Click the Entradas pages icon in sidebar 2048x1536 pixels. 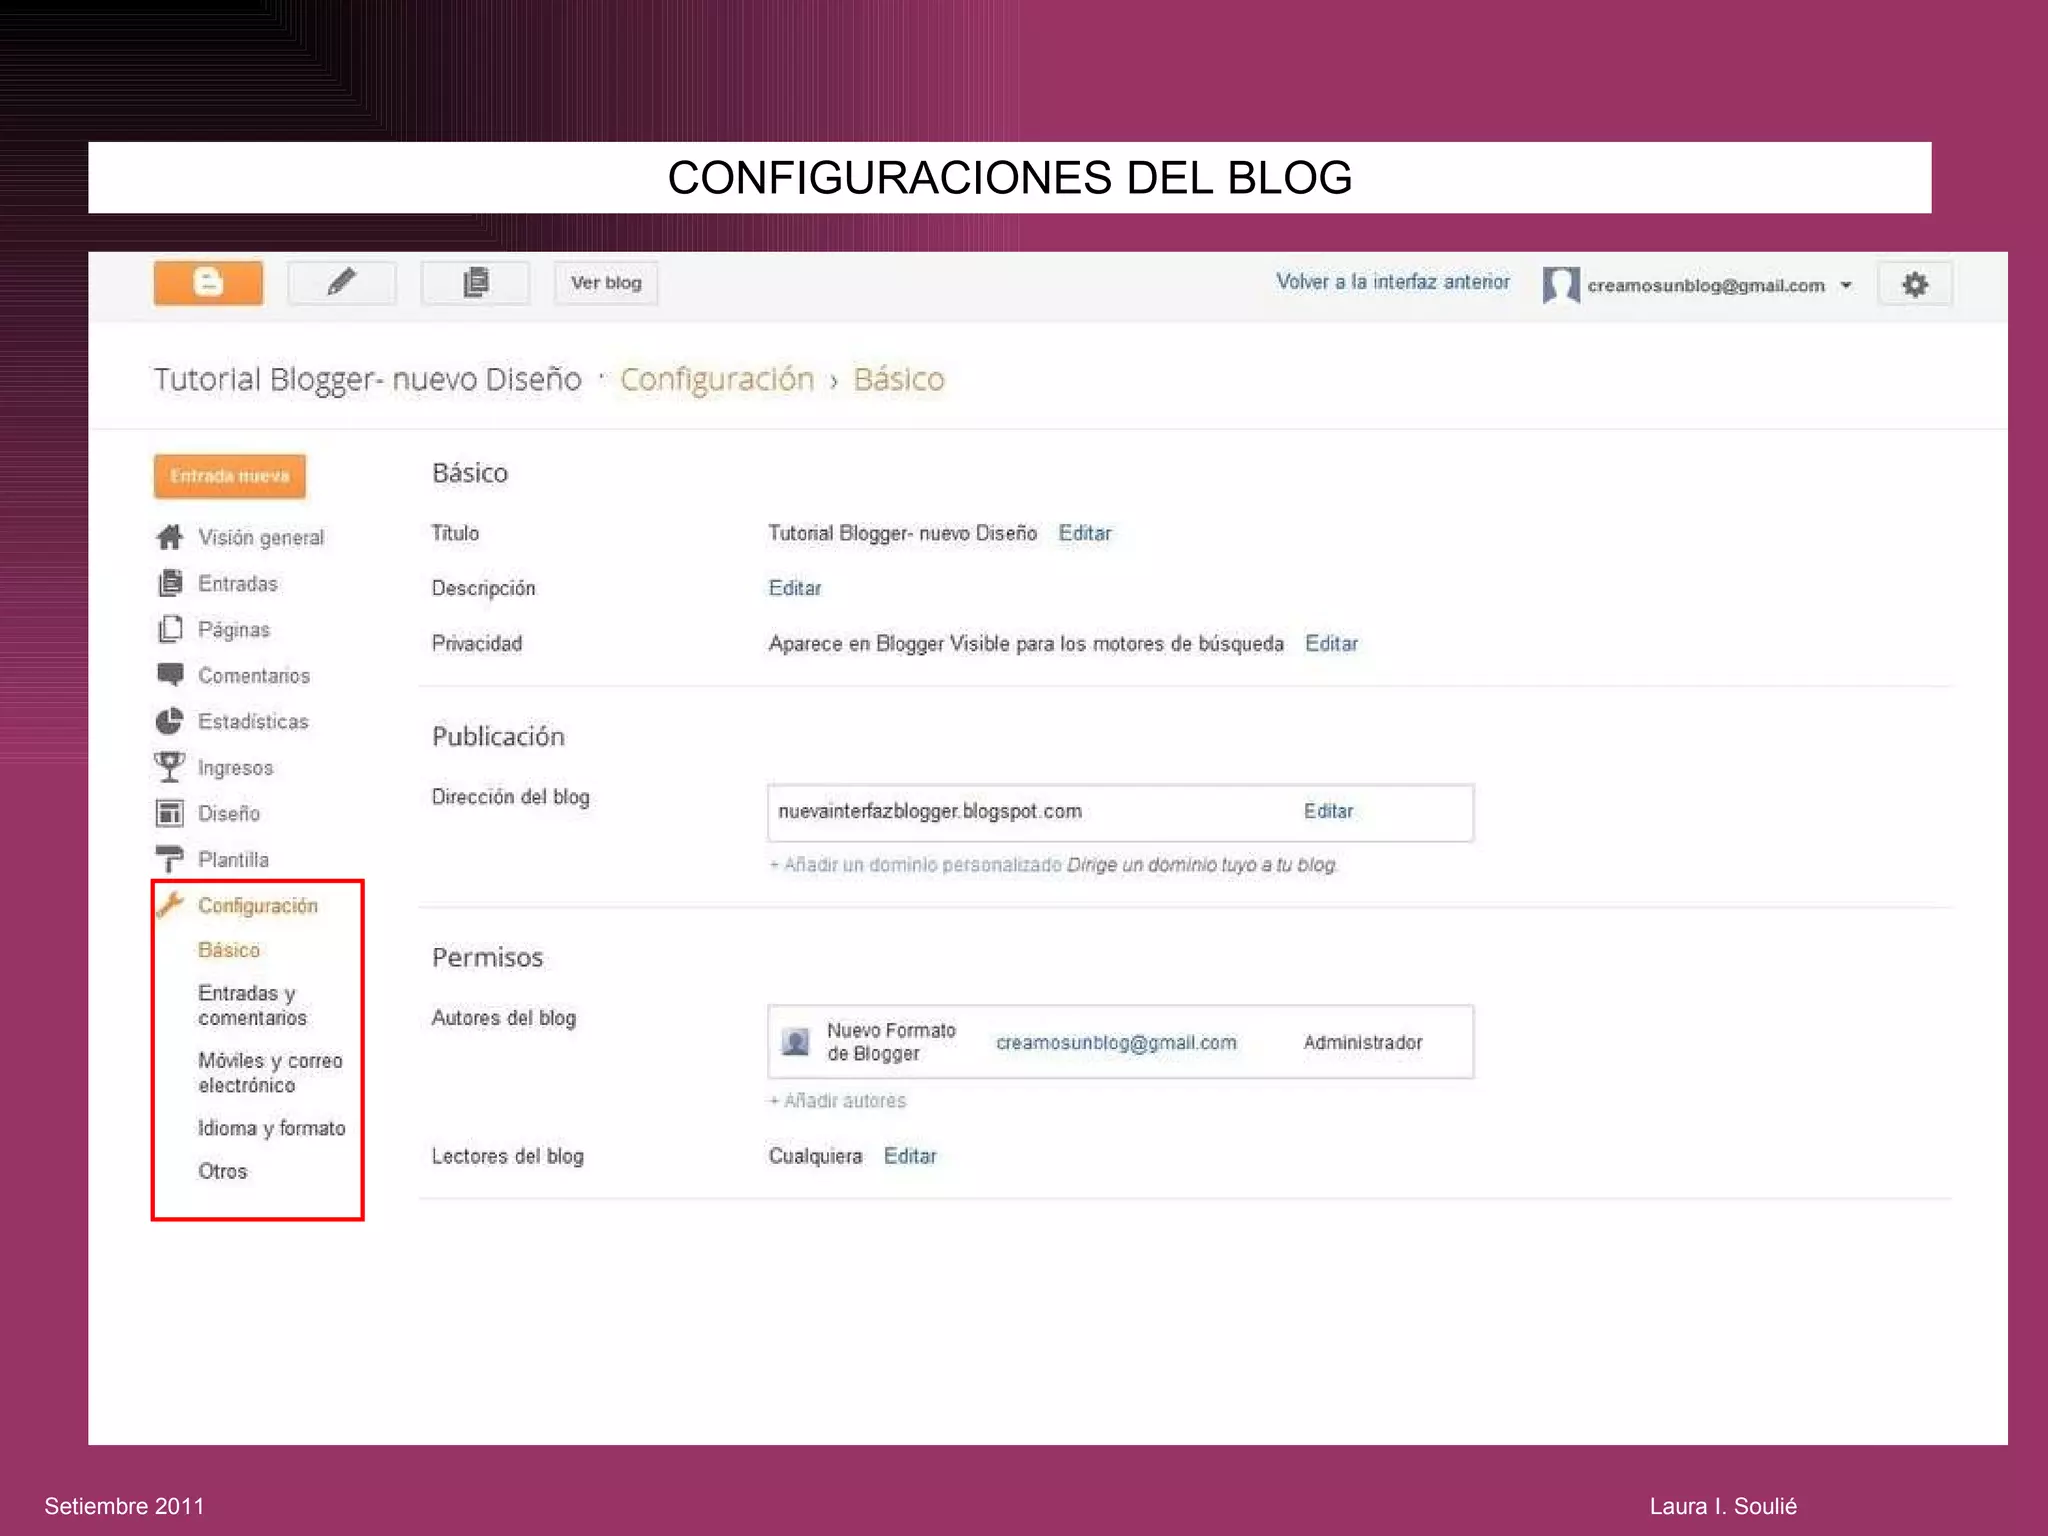point(170,583)
